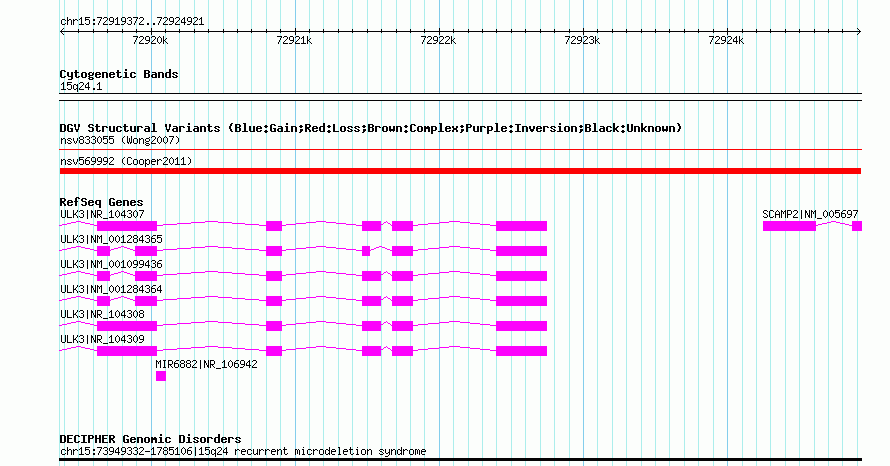Click the small narrow exon of ULK3|NM_001284365

coord(366,251)
